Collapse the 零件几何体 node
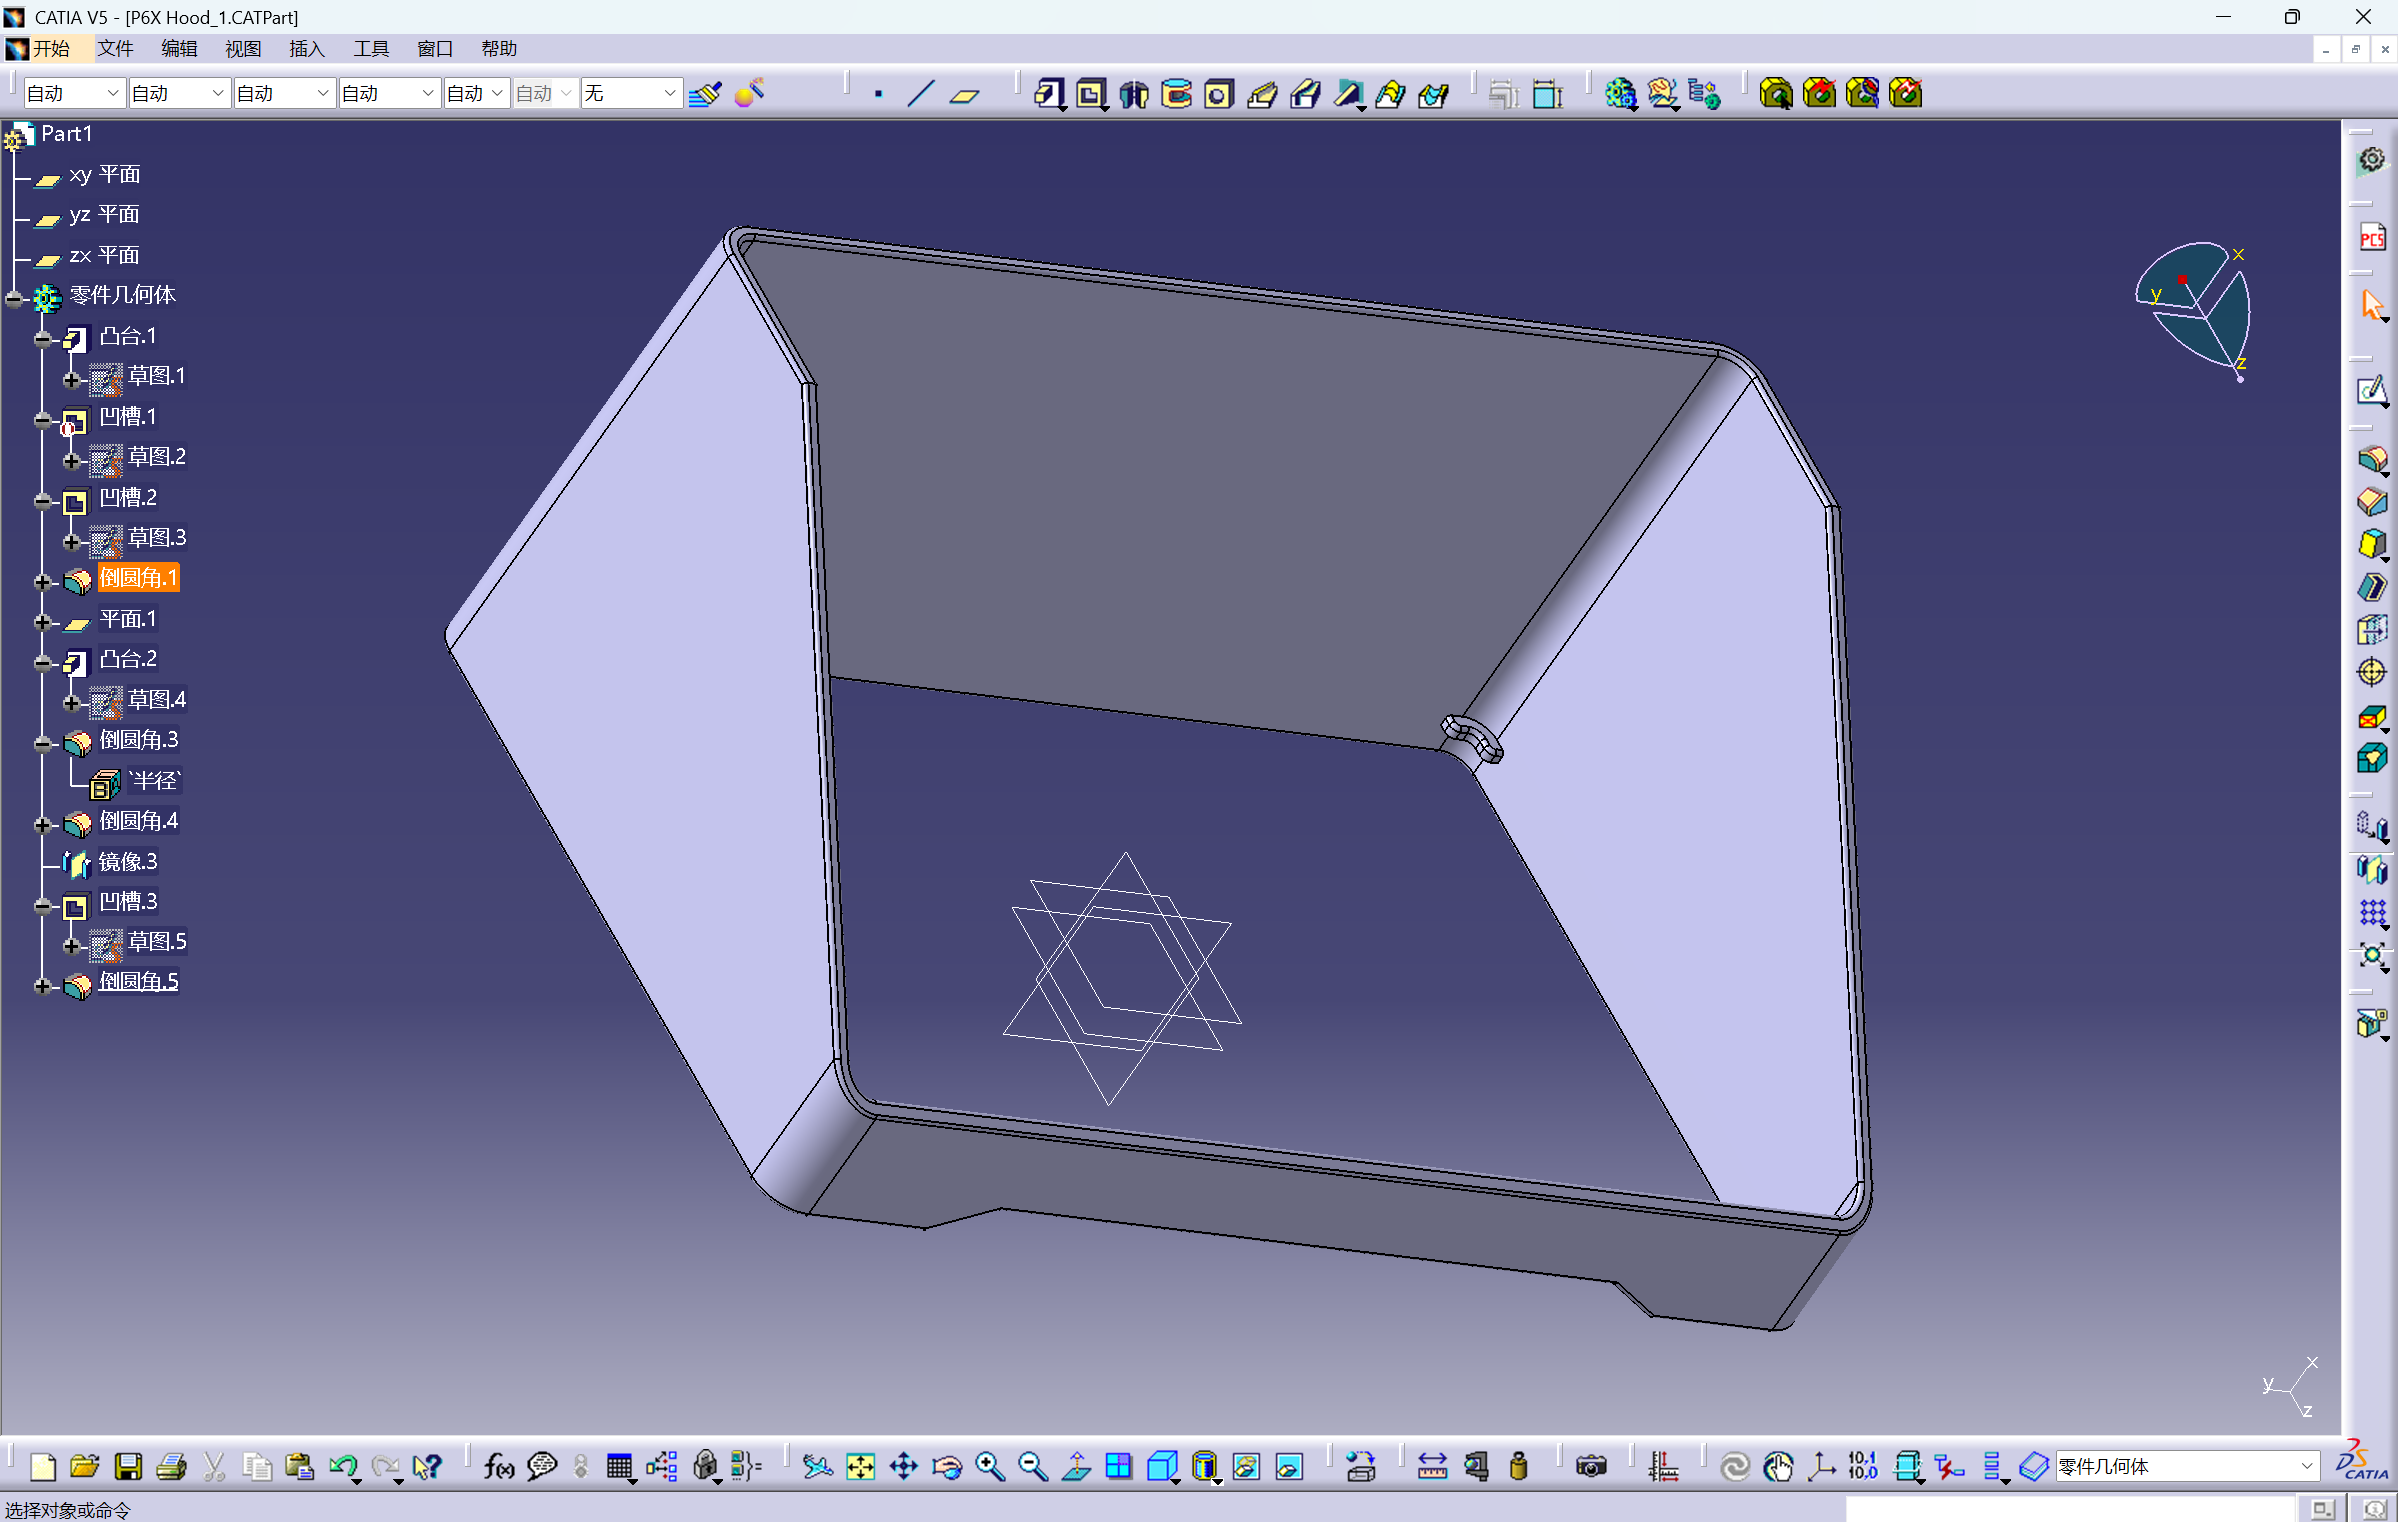2398x1522 pixels. pos(13,297)
